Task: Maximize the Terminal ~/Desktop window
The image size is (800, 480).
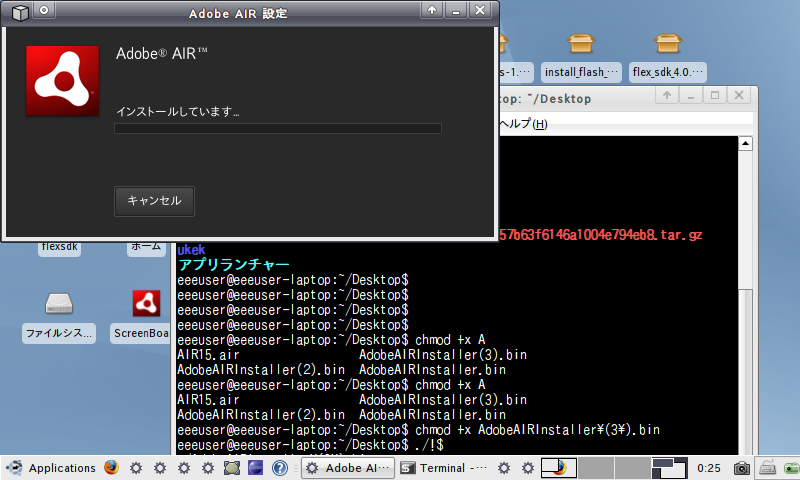Action: [715, 95]
